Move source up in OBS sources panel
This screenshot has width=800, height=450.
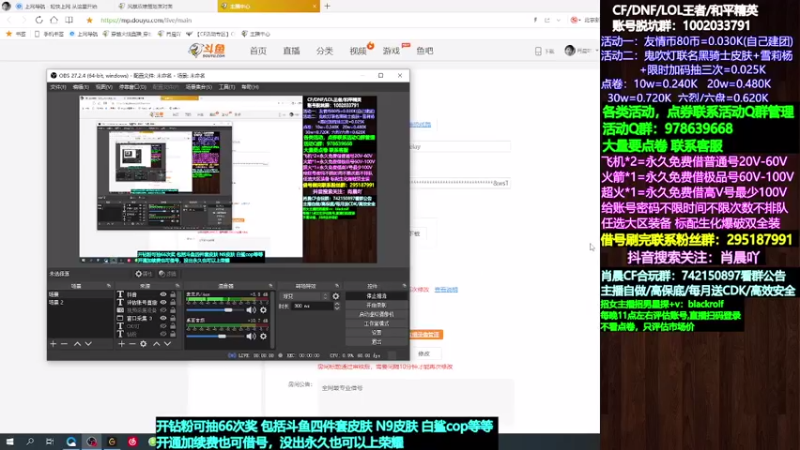[156, 344]
